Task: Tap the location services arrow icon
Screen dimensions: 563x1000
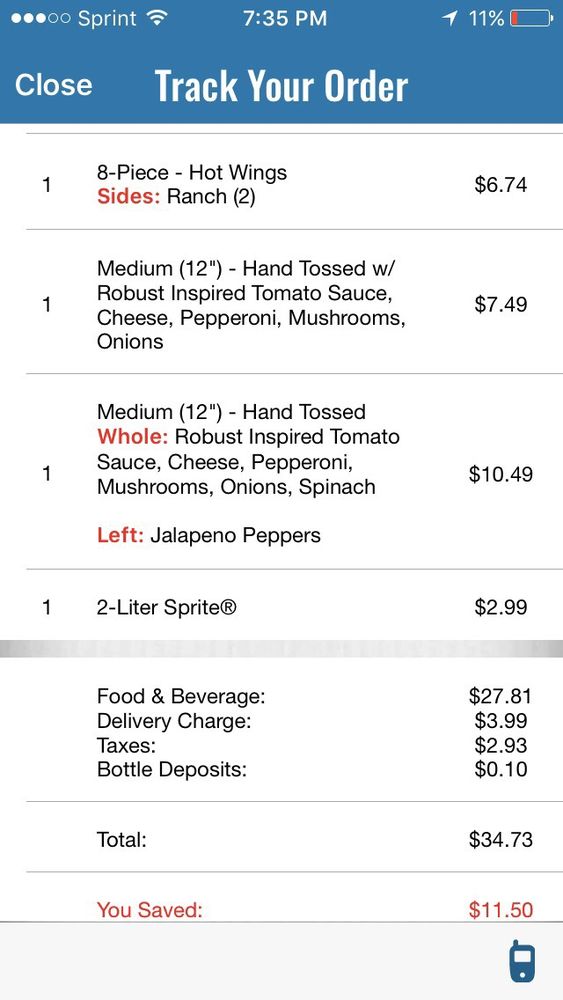Action: [x=450, y=19]
